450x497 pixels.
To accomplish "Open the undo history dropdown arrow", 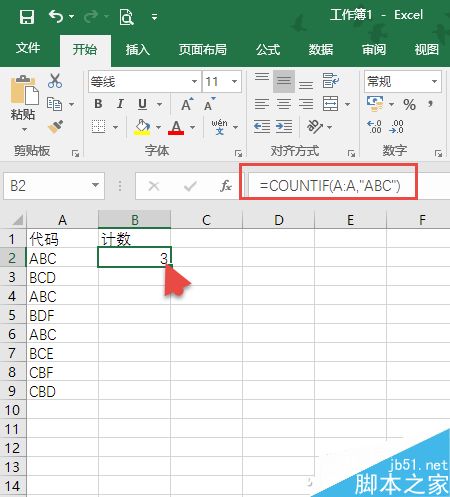I will click(x=71, y=16).
